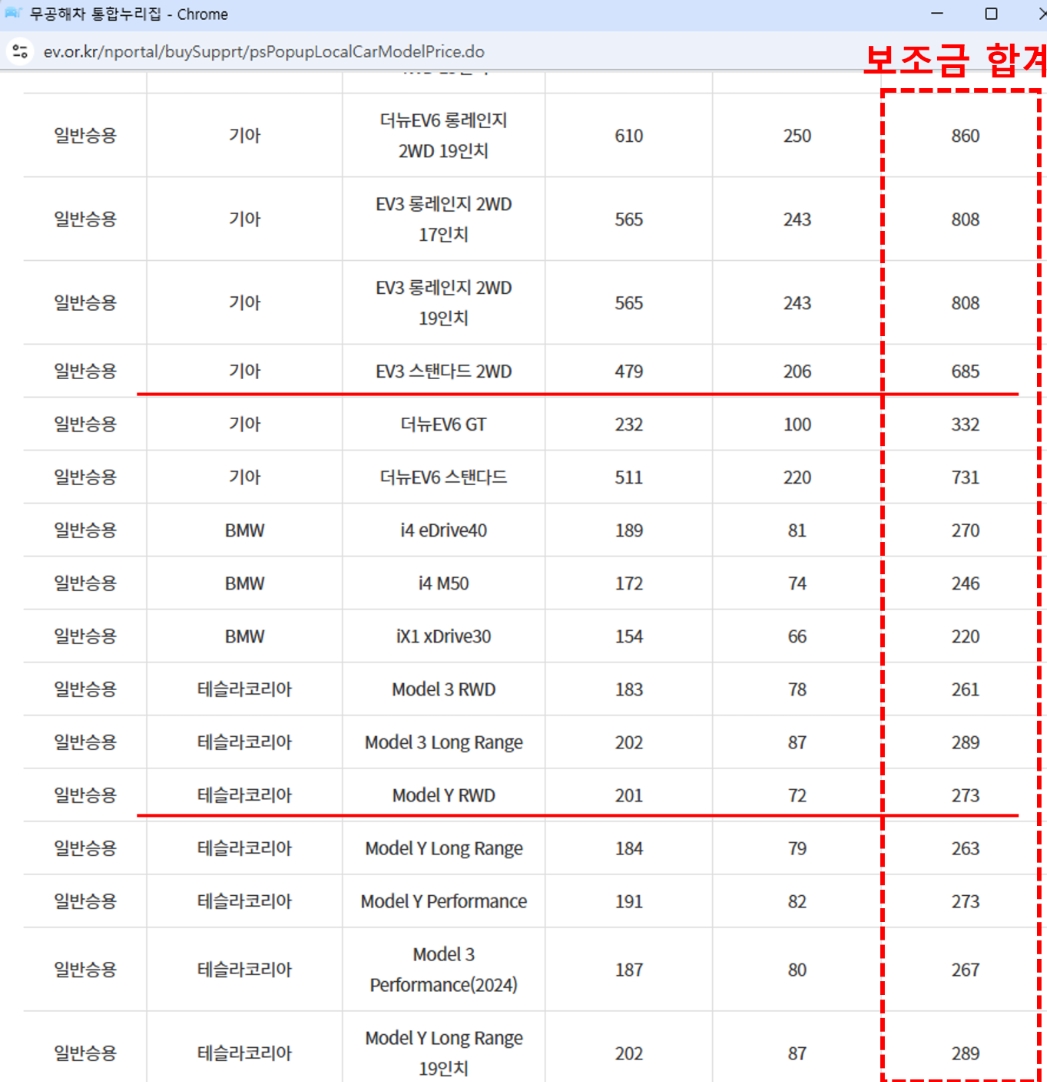Image resolution: width=1047 pixels, height=1082 pixels.
Task: Click the subsidy total 270 for i4 eDrive40
Action: (x=965, y=531)
